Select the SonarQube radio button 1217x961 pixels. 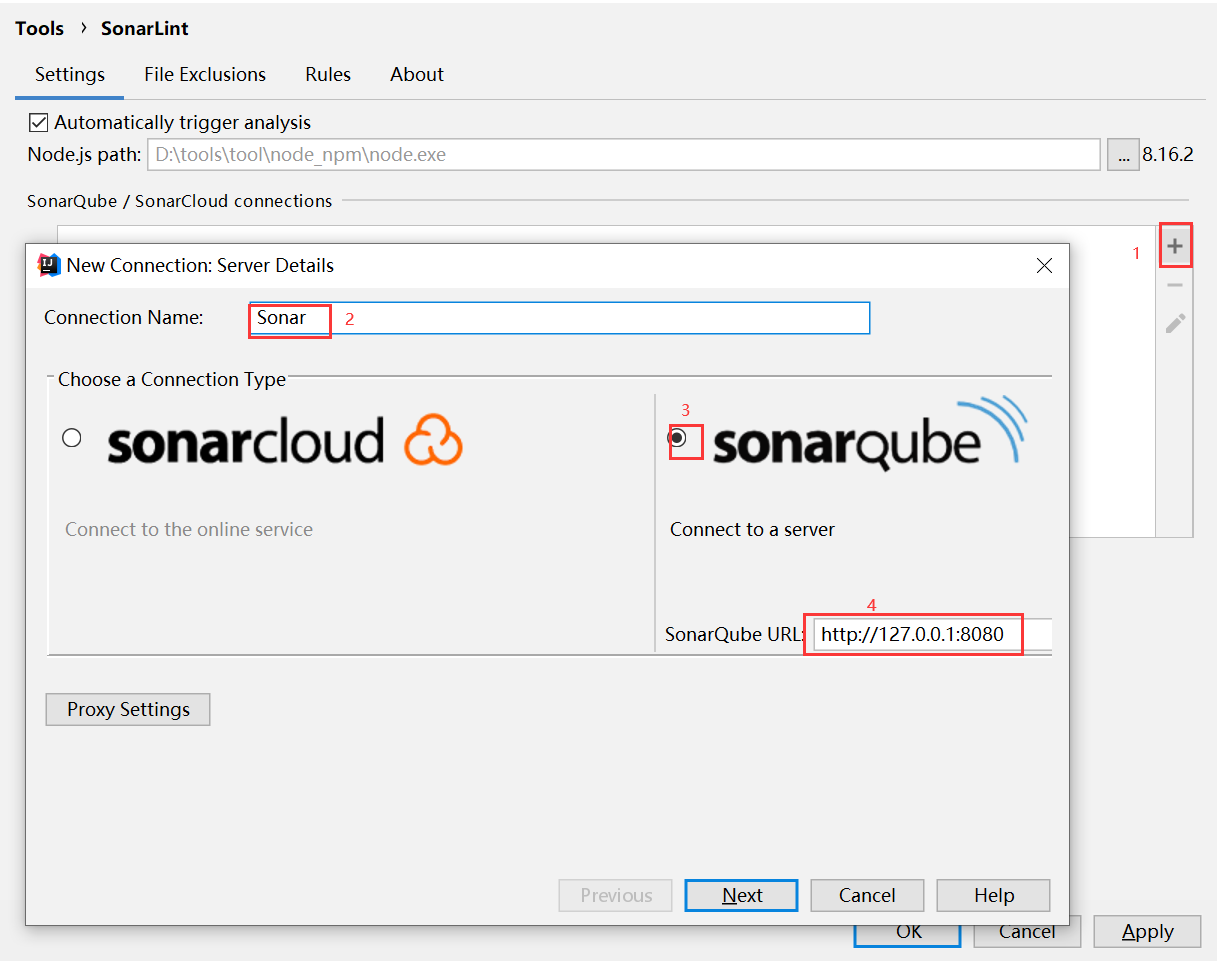coord(678,438)
